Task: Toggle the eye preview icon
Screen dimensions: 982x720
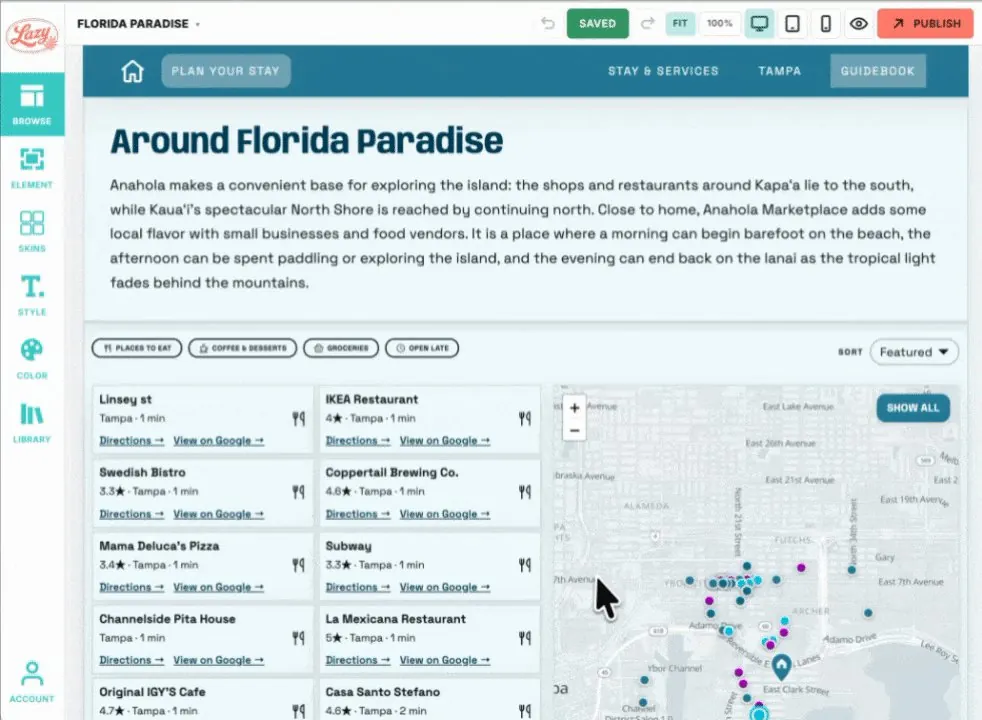Action: 859,24
